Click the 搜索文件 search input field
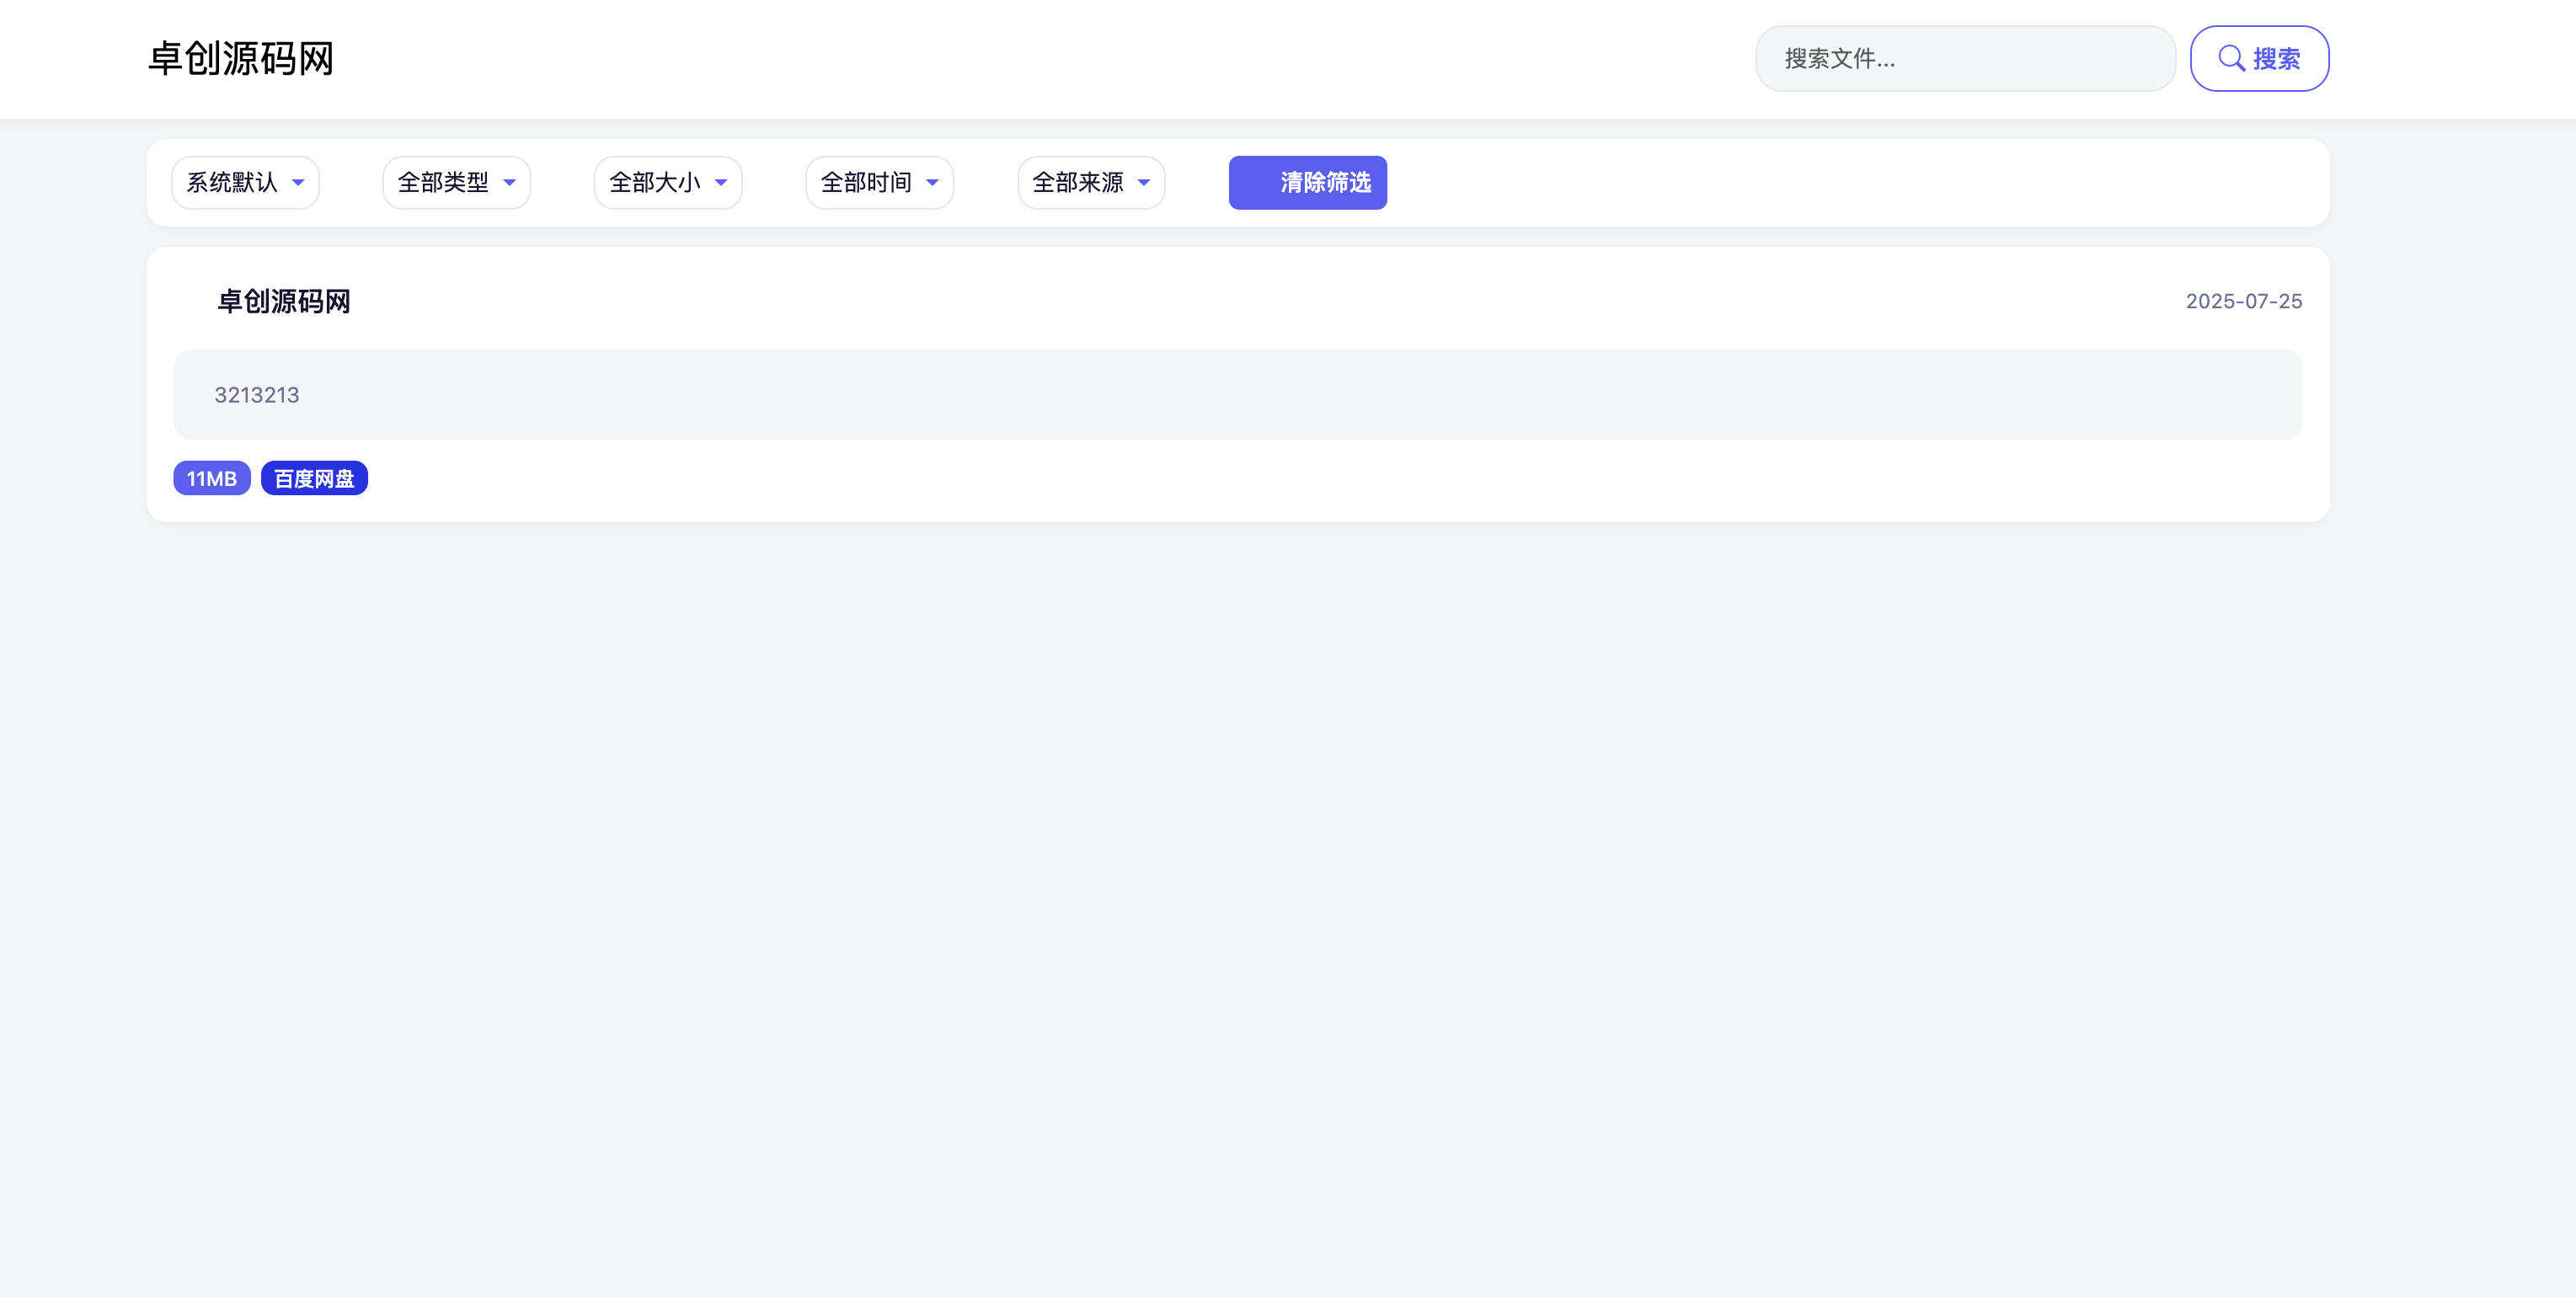This screenshot has height=1297, width=2576. 1964,58
